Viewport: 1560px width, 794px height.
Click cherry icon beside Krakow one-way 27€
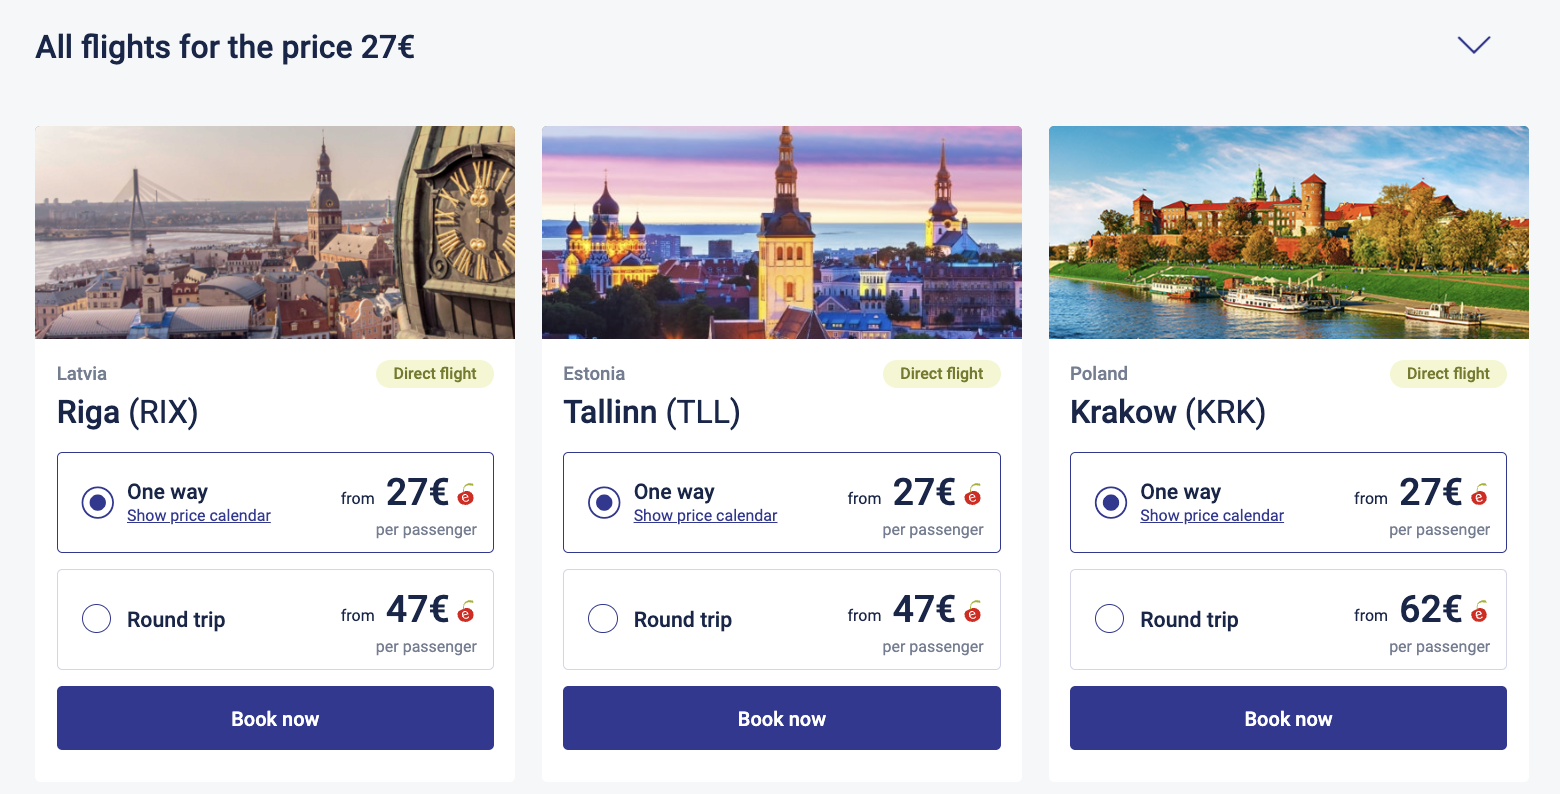[1480, 494]
